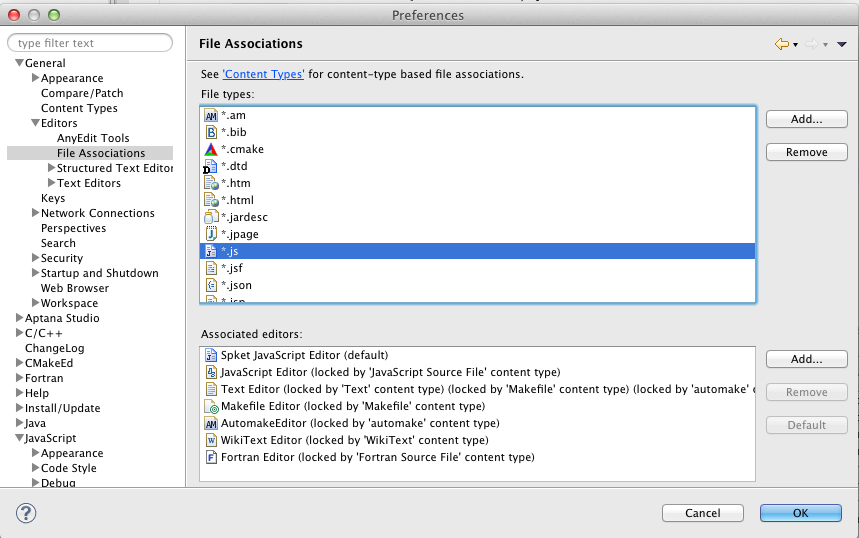The image size is (859, 538).
Task: Select Spket JavaScript Editor (default) row
Action: coord(478,355)
